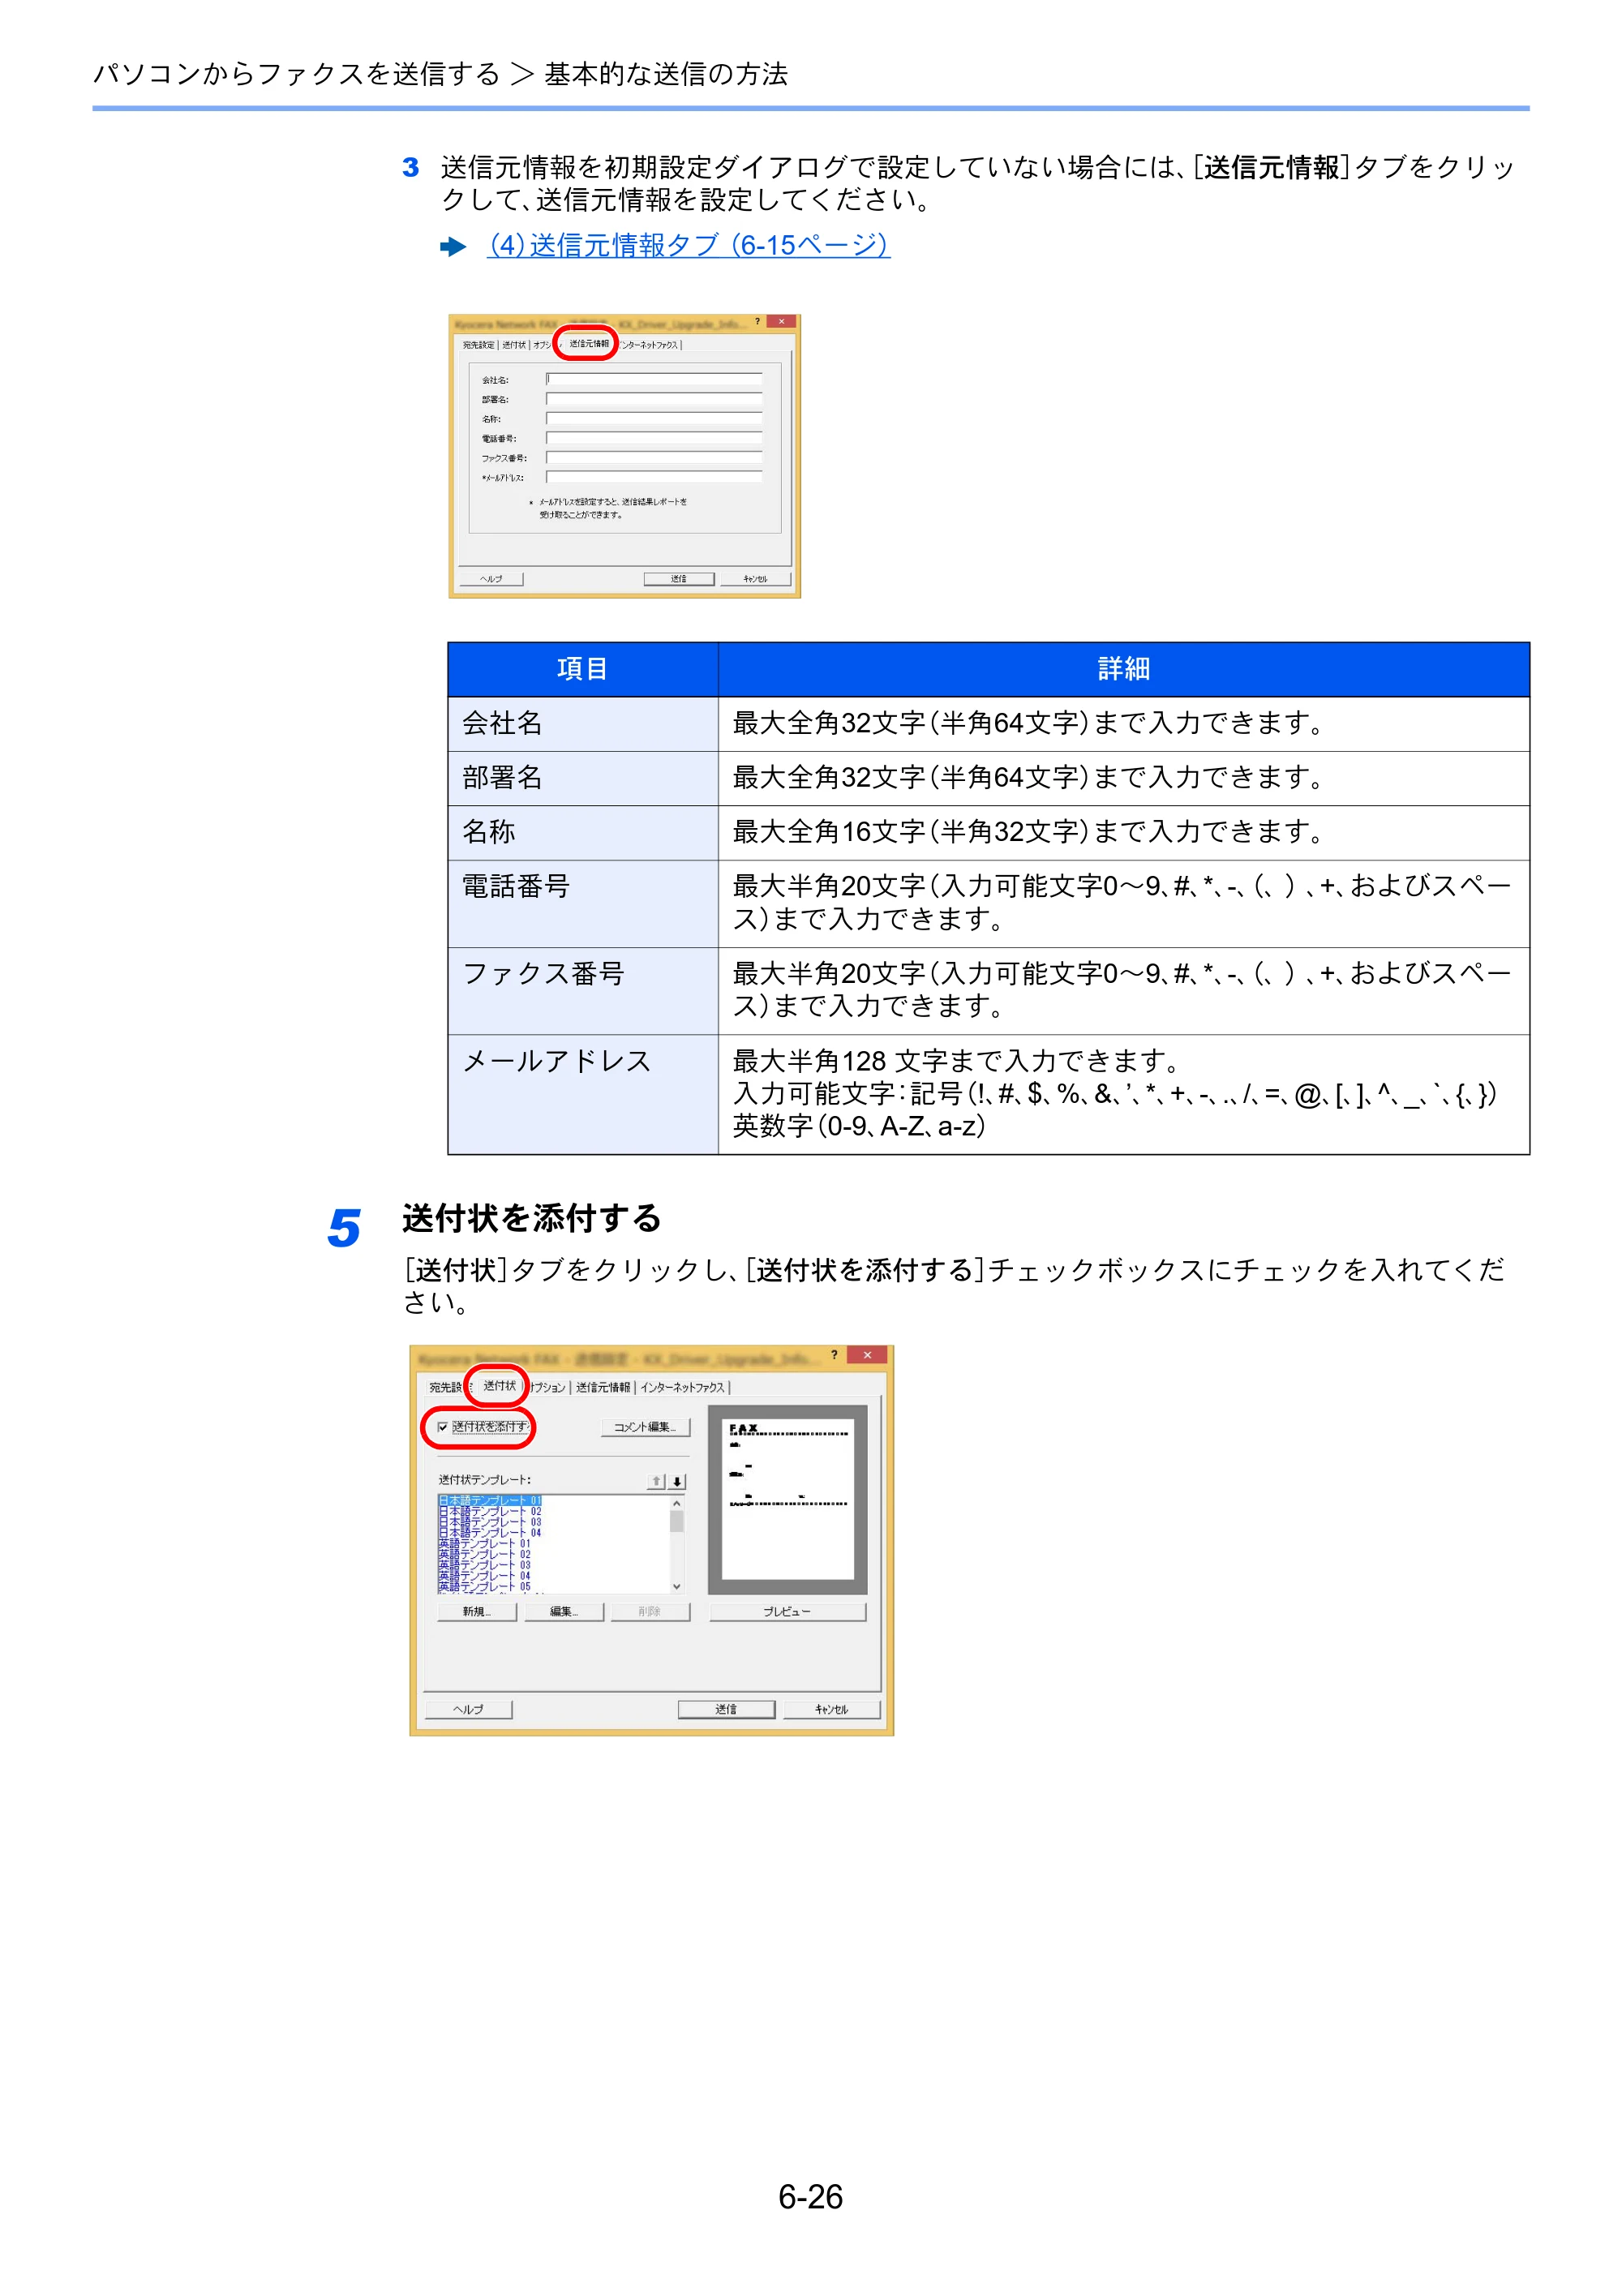Click the 新規 button
The width and height of the screenshot is (1622, 2296).
tap(477, 1612)
